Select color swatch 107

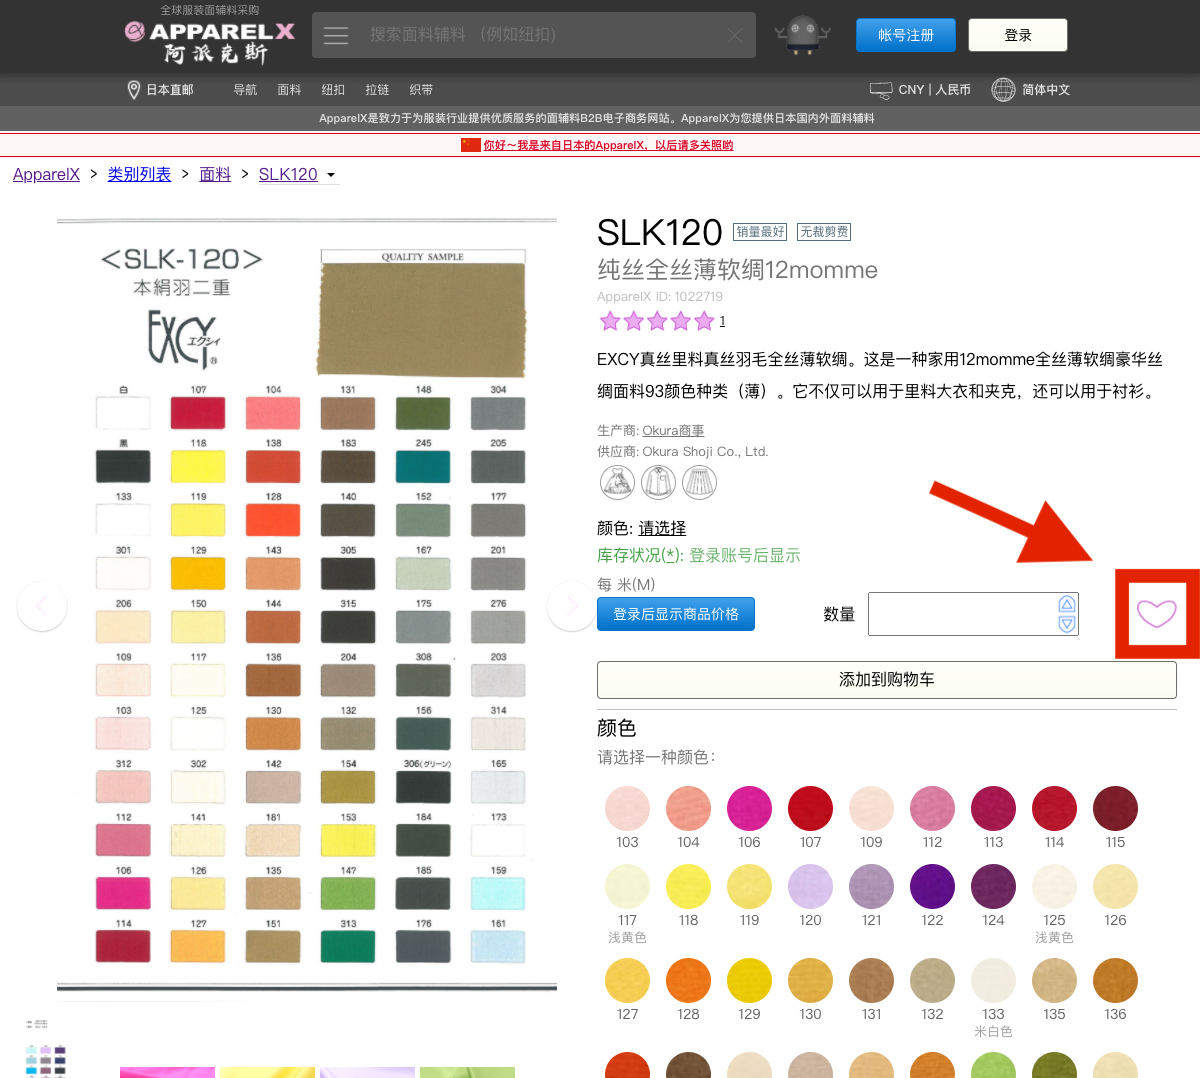click(810, 808)
